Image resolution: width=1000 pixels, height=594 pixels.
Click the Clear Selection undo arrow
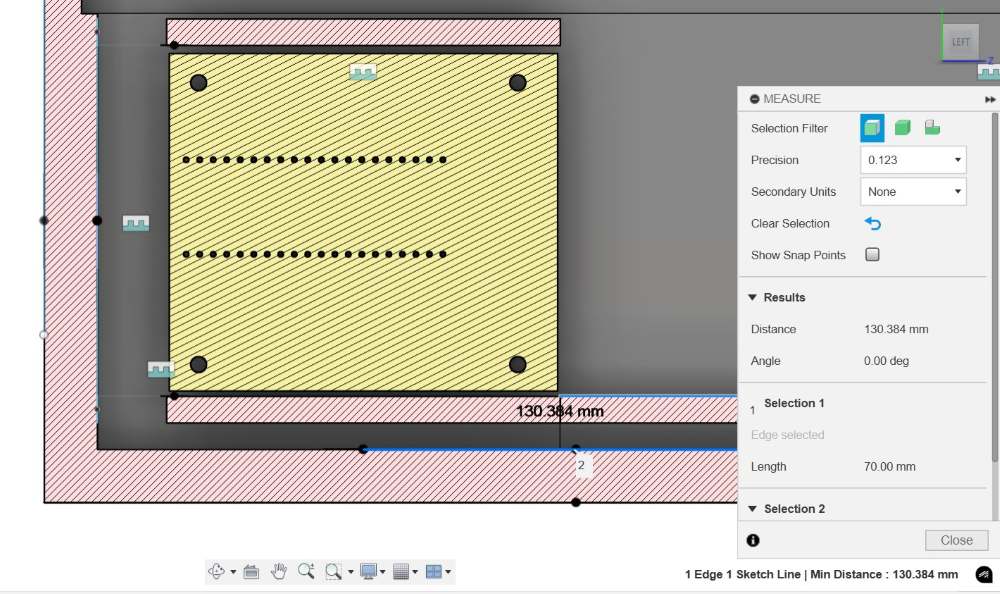pyautogui.click(x=873, y=224)
